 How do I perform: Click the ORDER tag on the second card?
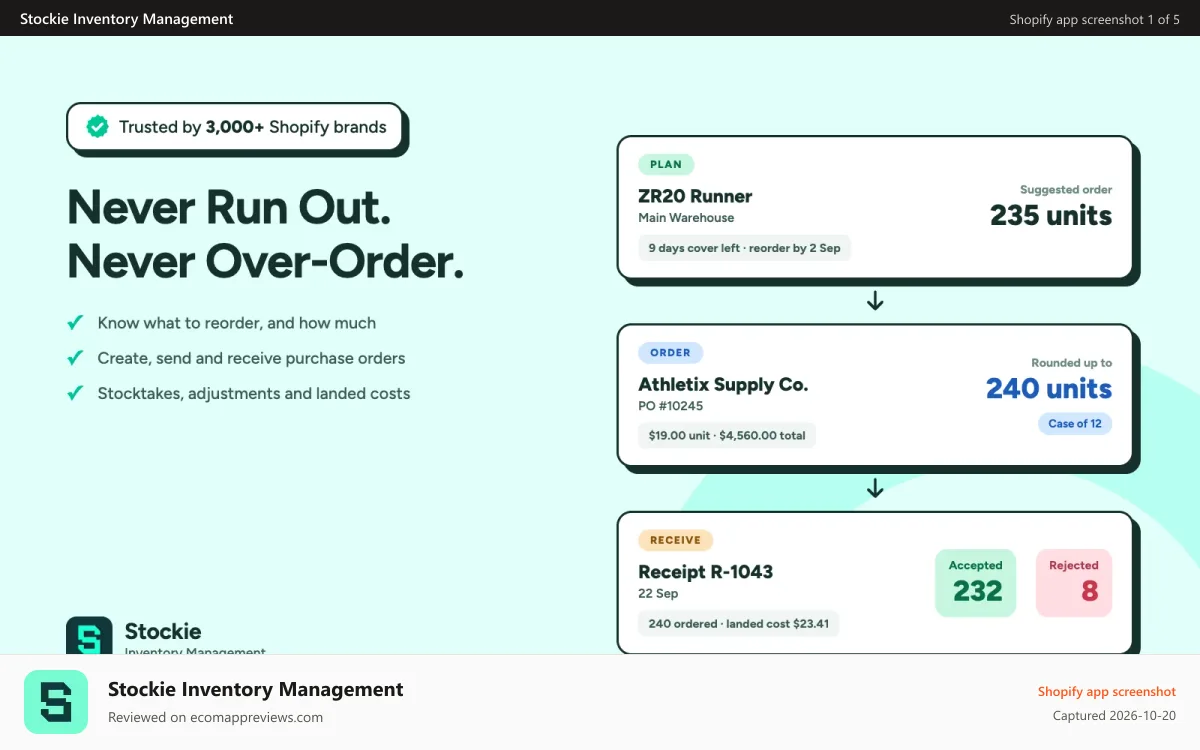pos(671,353)
